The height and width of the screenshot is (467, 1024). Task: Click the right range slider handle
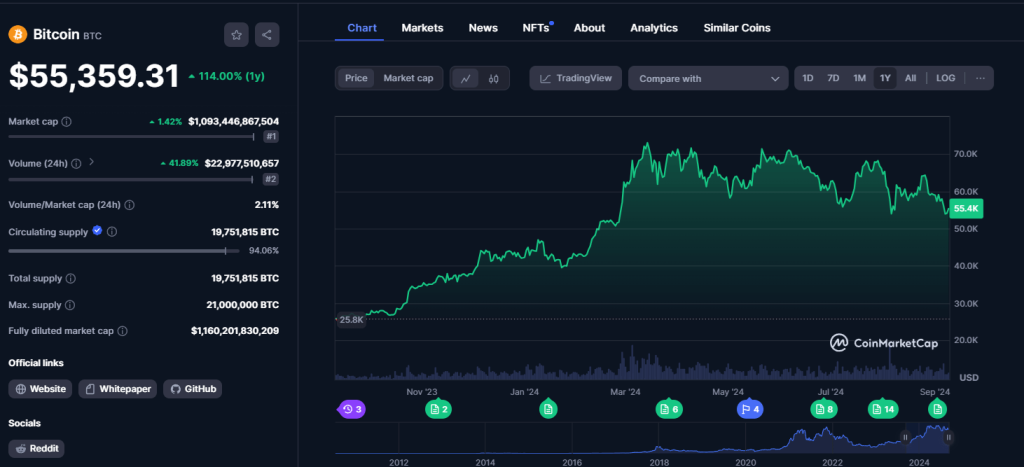pos(949,438)
